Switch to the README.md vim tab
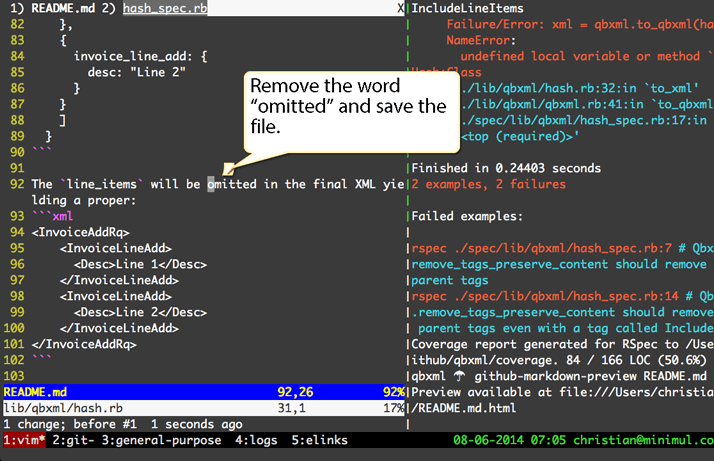714x461 pixels. coord(63,8)
